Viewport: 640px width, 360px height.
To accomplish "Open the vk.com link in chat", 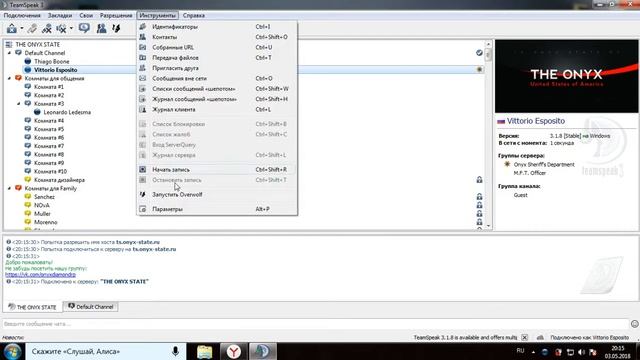I will pyautogui.click(x=40, y=275).
